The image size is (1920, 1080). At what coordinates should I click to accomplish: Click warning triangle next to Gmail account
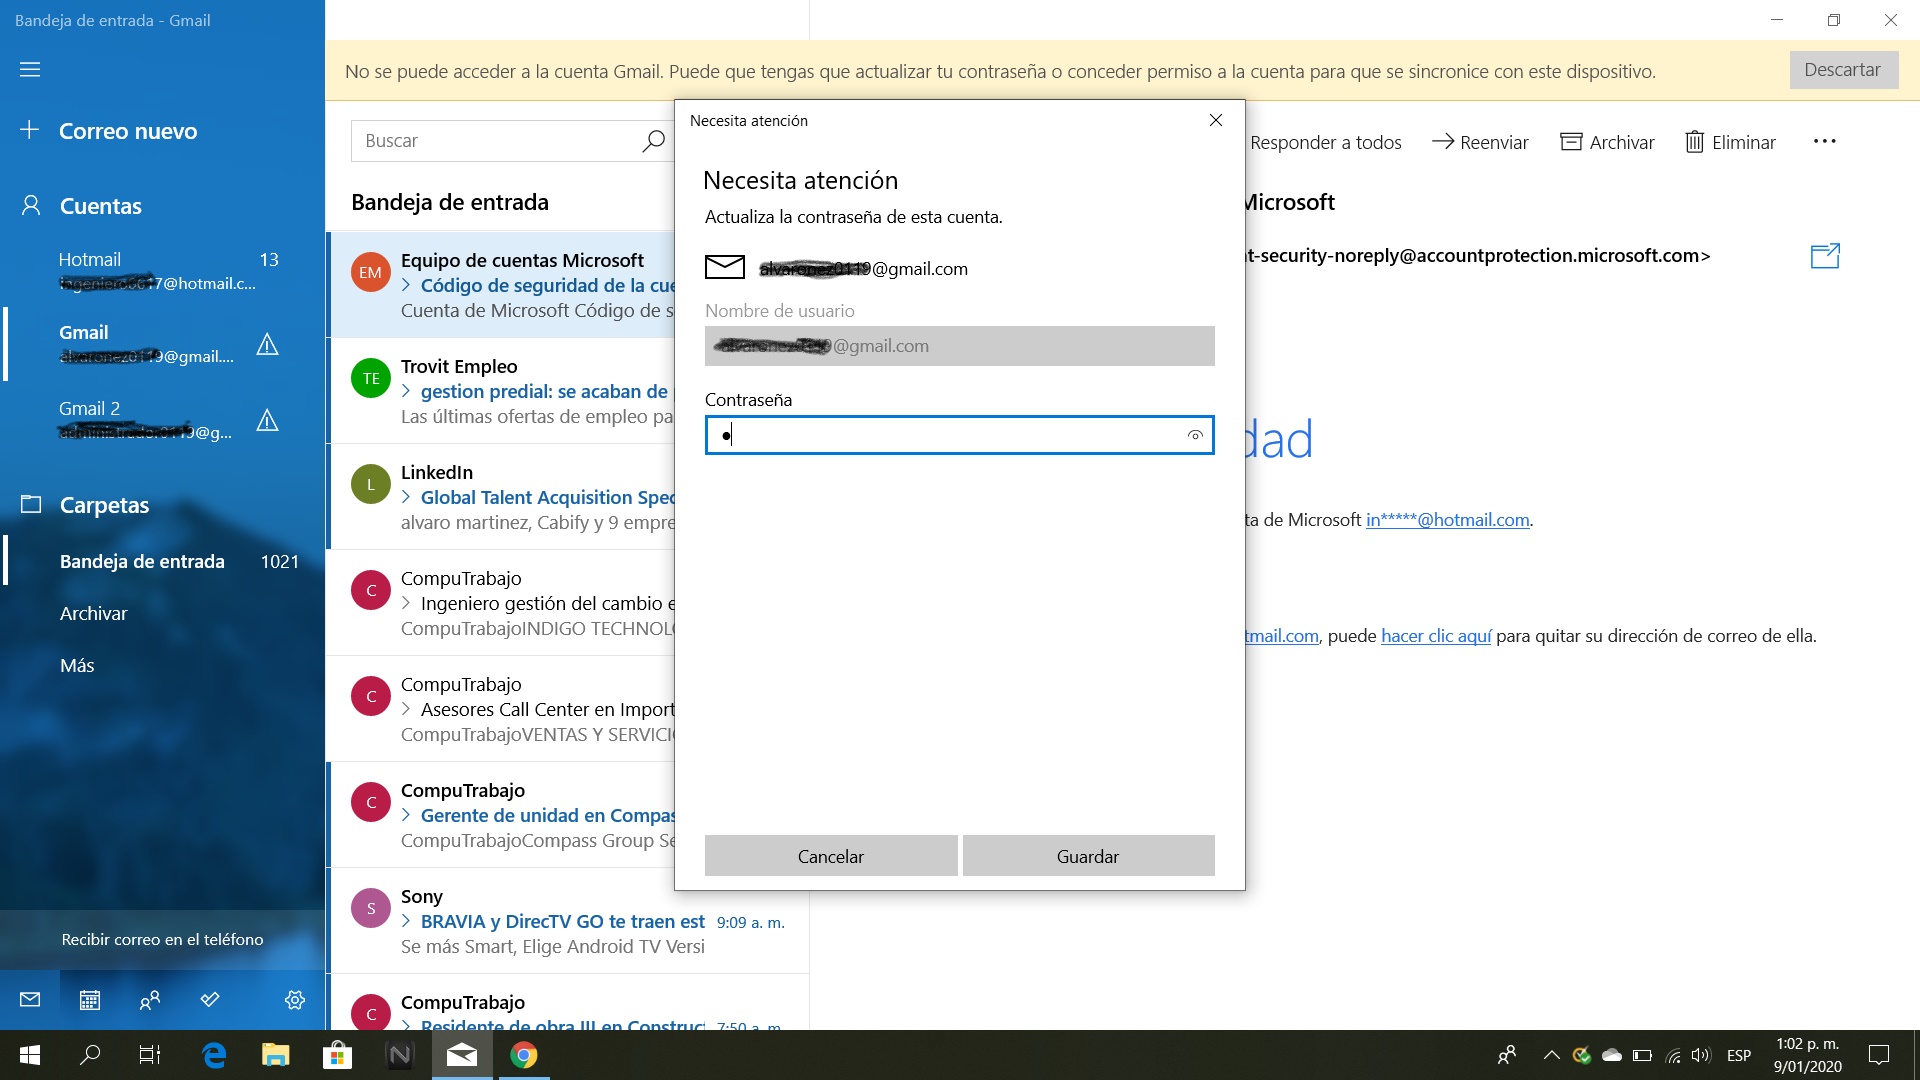[x=267, y=345]
